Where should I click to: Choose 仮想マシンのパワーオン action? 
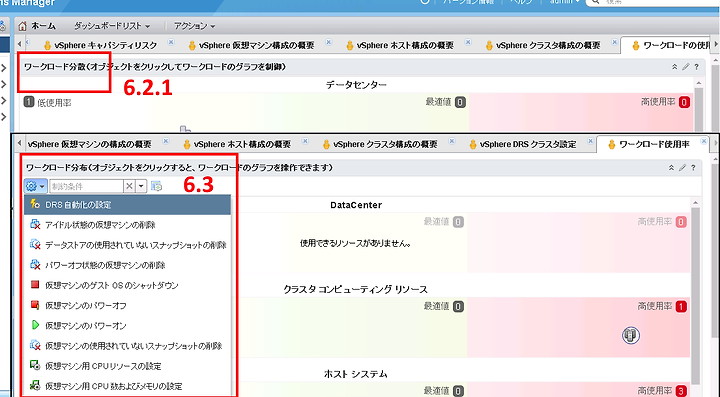[128, 326]
